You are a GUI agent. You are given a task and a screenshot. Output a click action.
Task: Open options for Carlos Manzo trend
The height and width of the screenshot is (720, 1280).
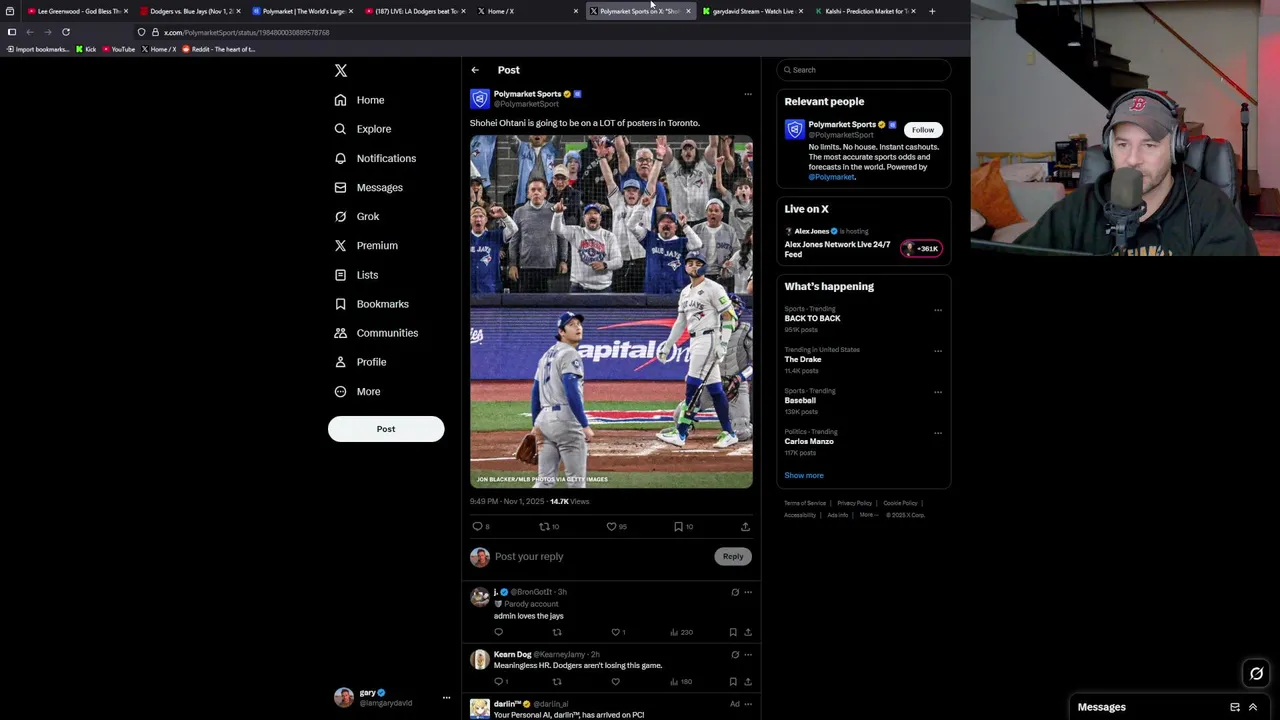(938, 433)
